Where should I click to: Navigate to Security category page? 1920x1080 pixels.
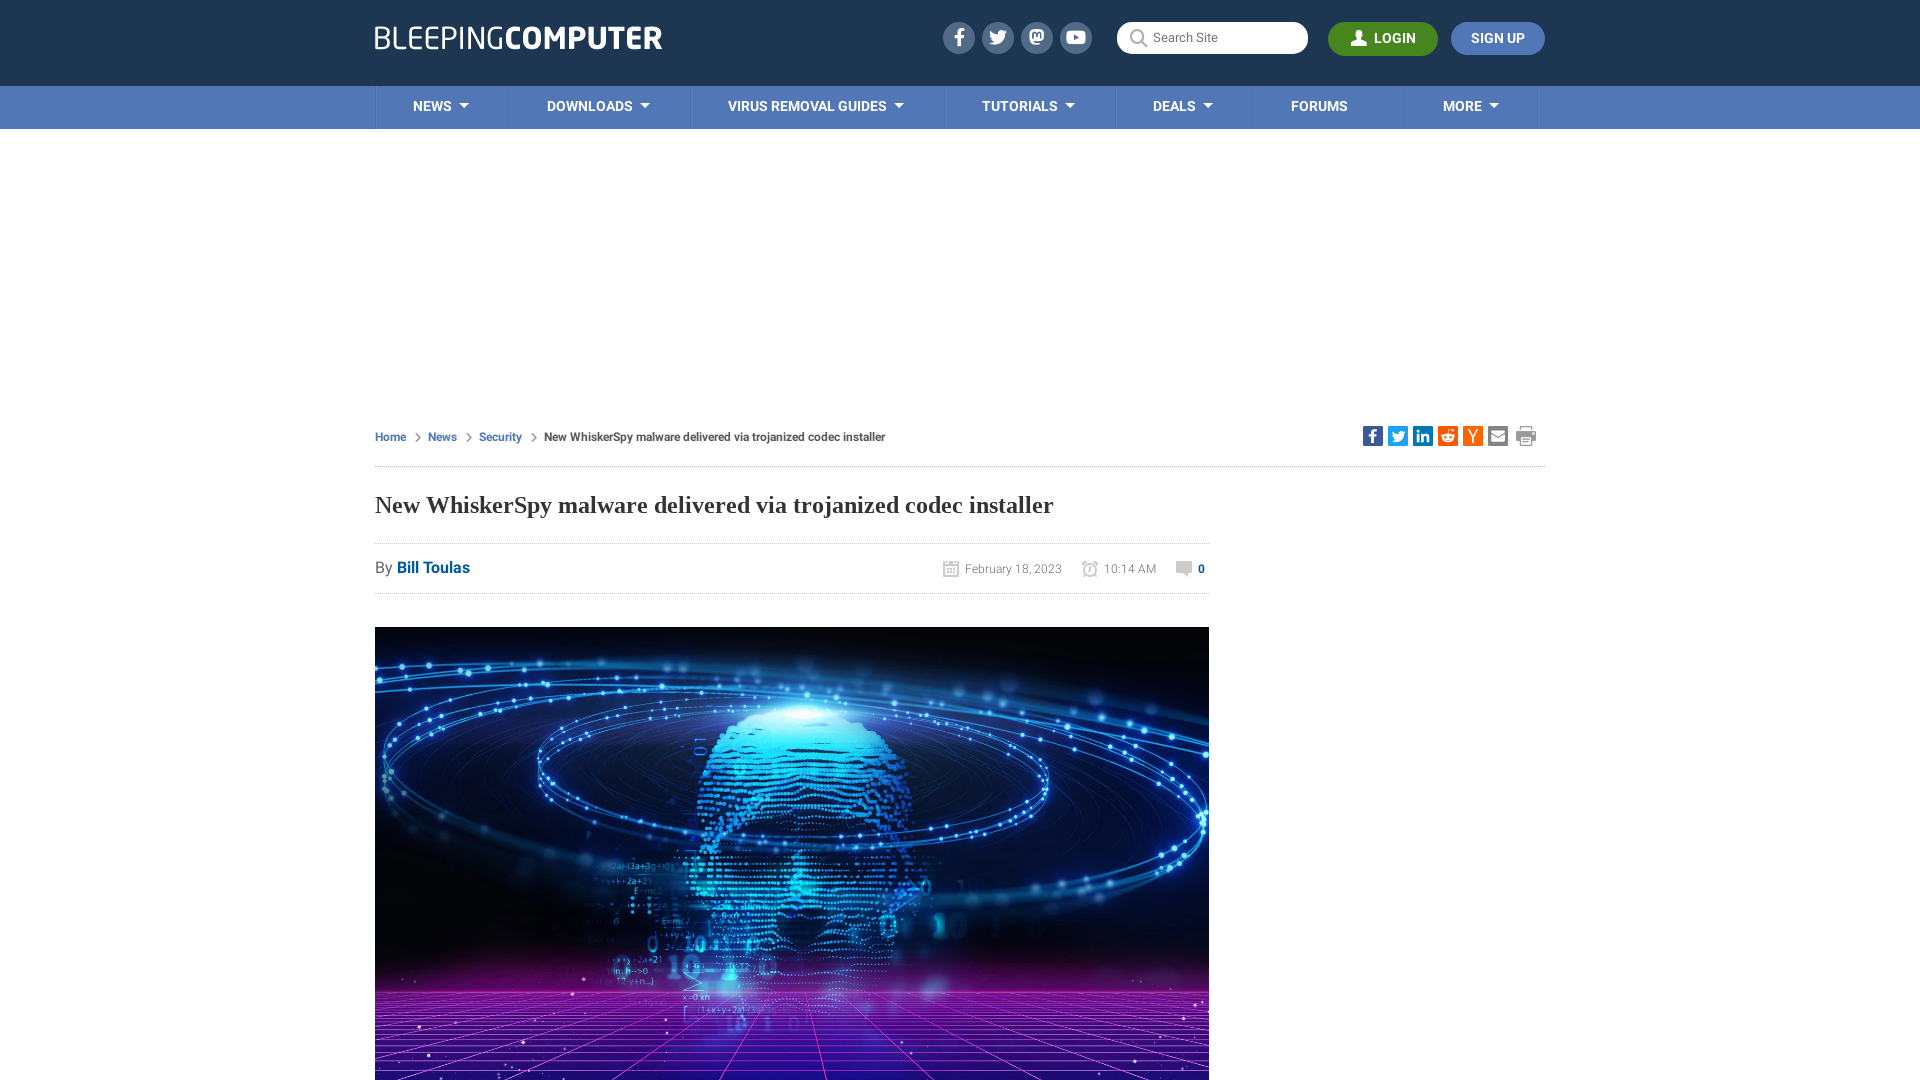point(500,435)
